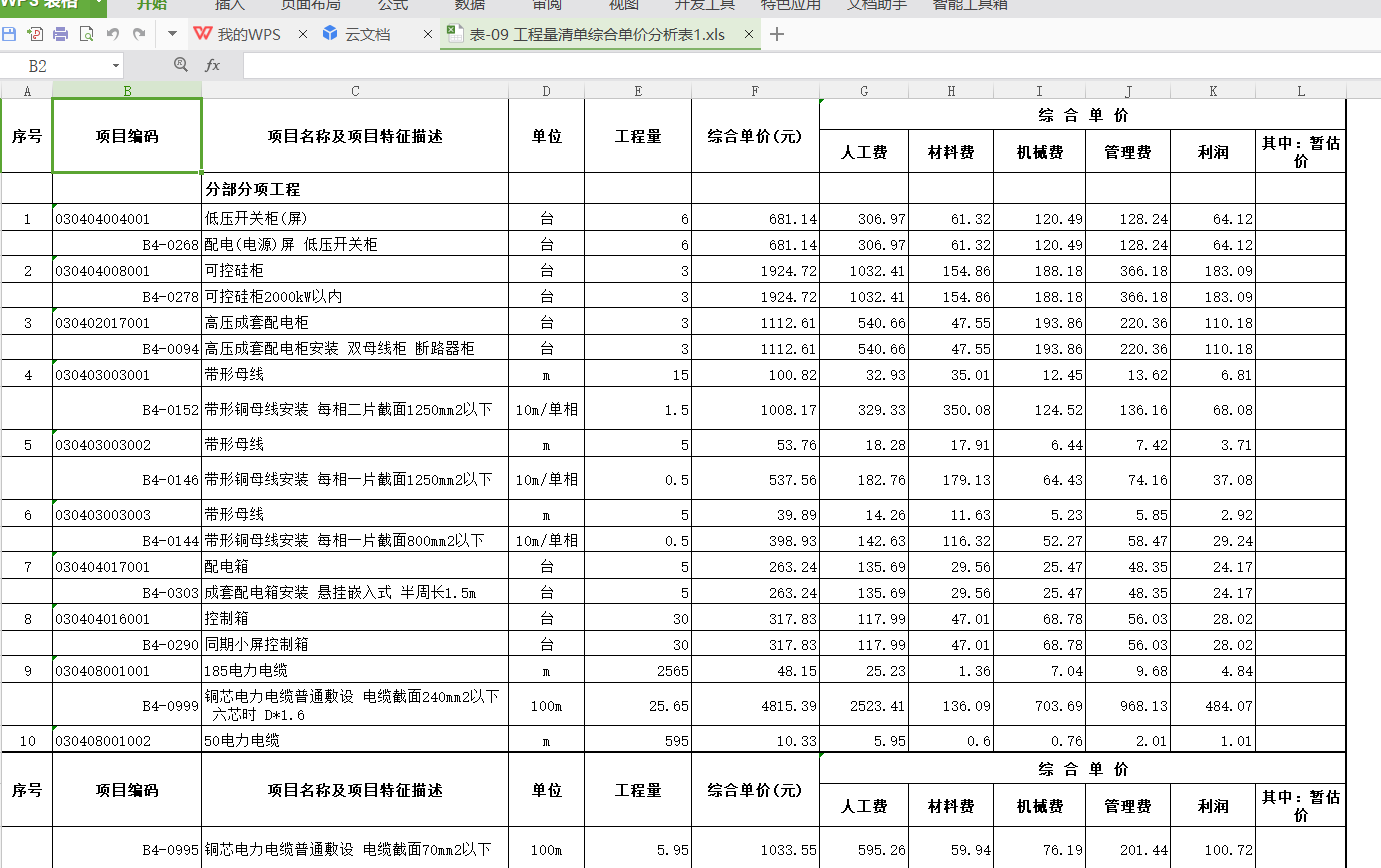Viewport: 1381px width, 868px height.
Task: Click the top 人工费 header cell
Action: [864, 152]
